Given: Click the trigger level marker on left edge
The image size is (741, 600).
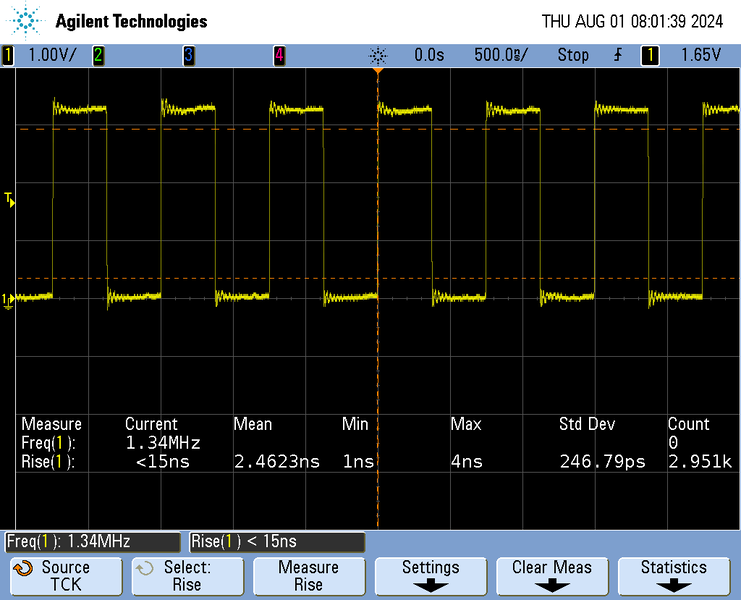Looking at the screenshot, I should 10,202.
